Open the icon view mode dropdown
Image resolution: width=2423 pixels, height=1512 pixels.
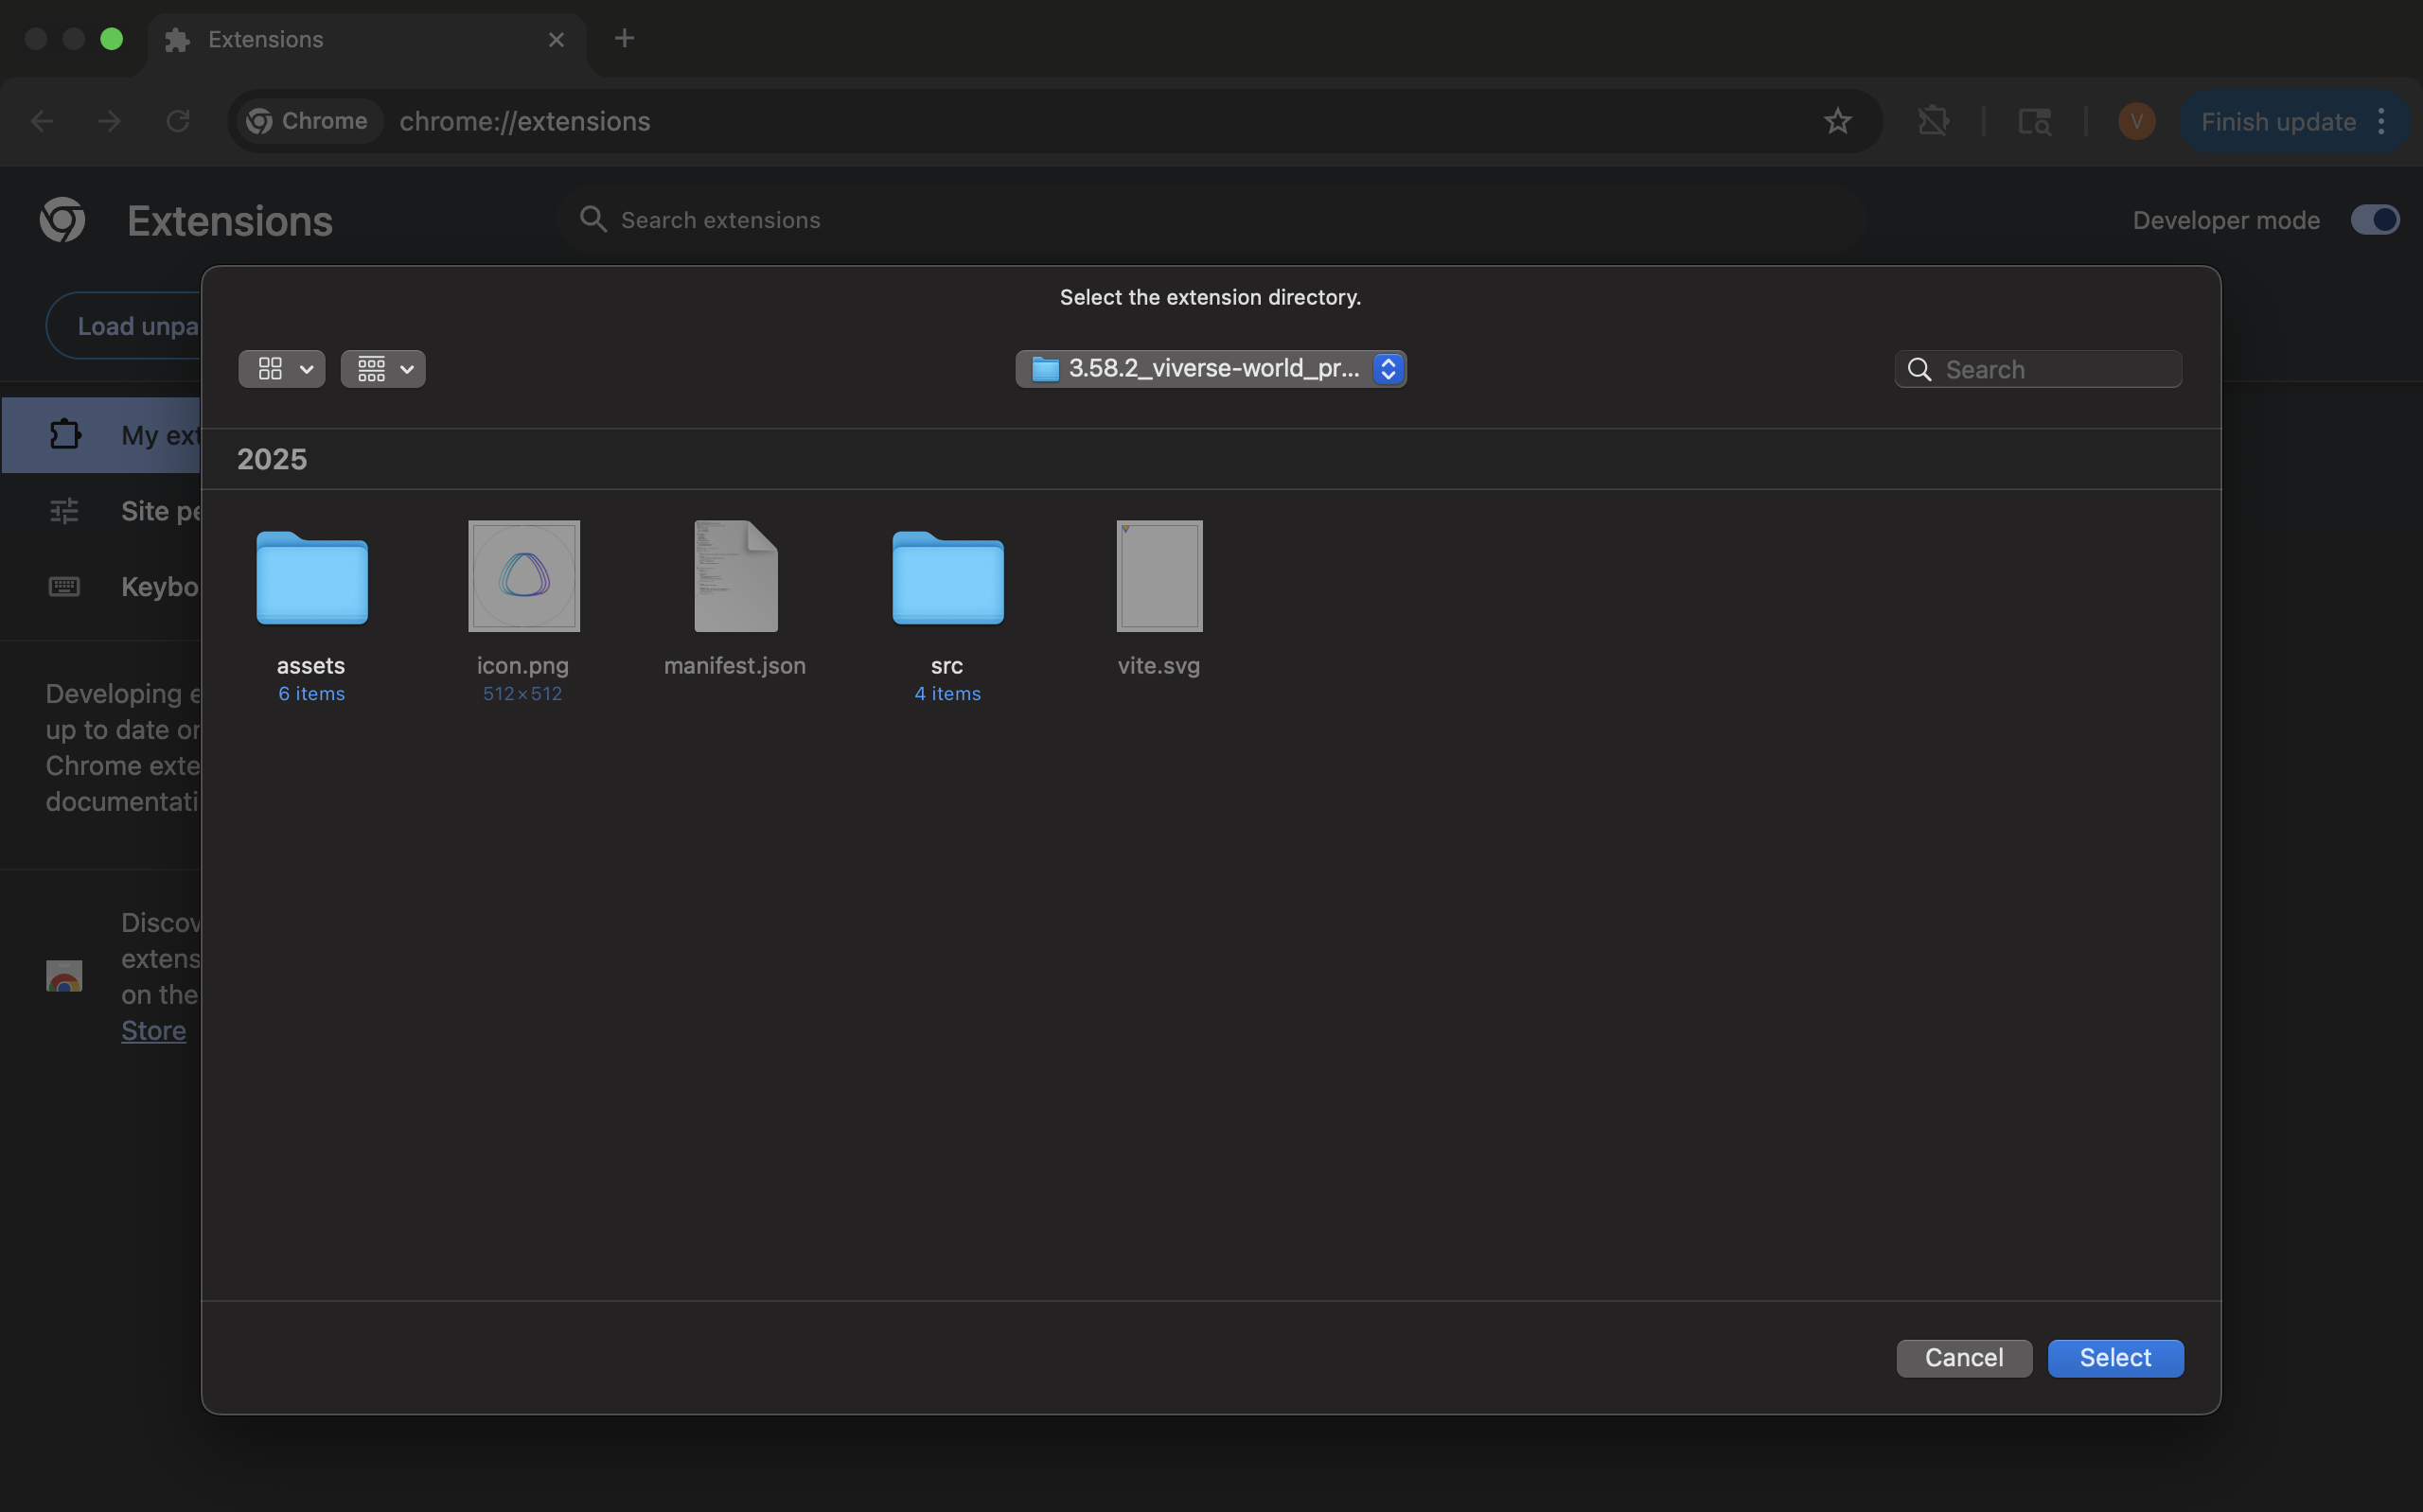[282, 369]
